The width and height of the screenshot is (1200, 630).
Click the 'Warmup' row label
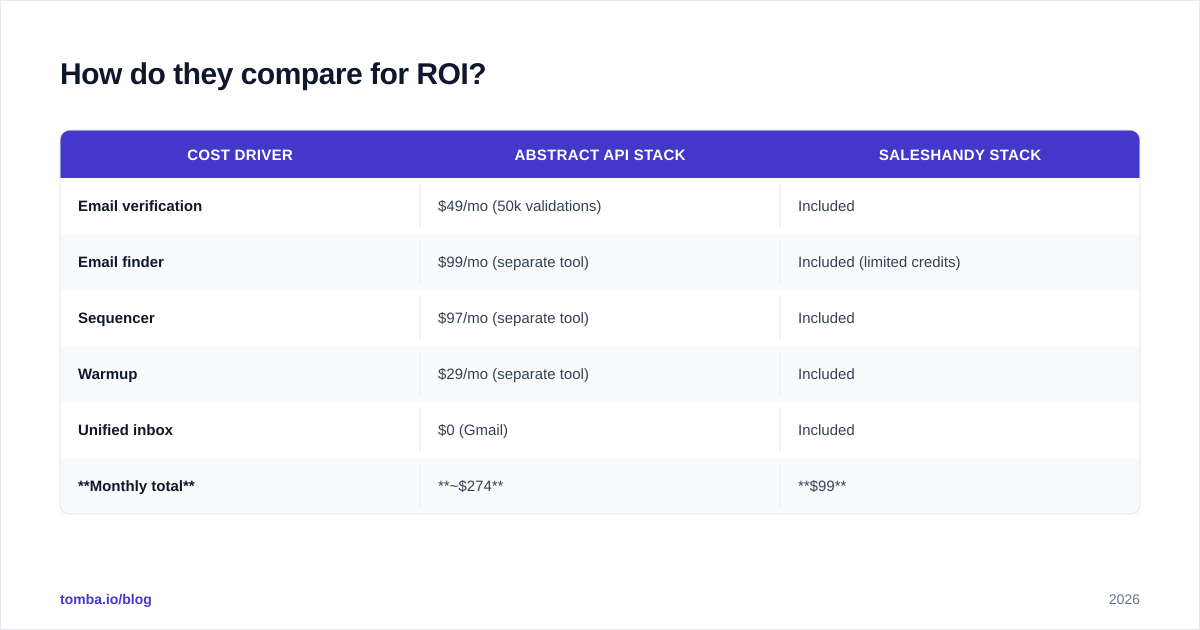[108, 374]
